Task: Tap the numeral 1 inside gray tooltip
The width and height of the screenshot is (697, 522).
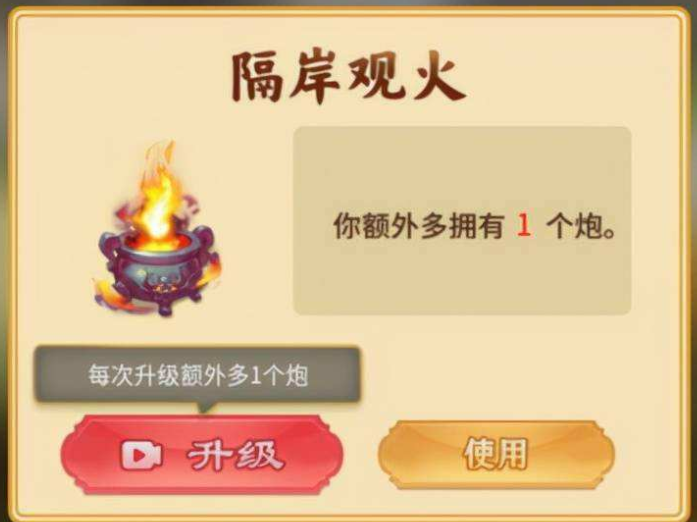Action: [255, 376]
